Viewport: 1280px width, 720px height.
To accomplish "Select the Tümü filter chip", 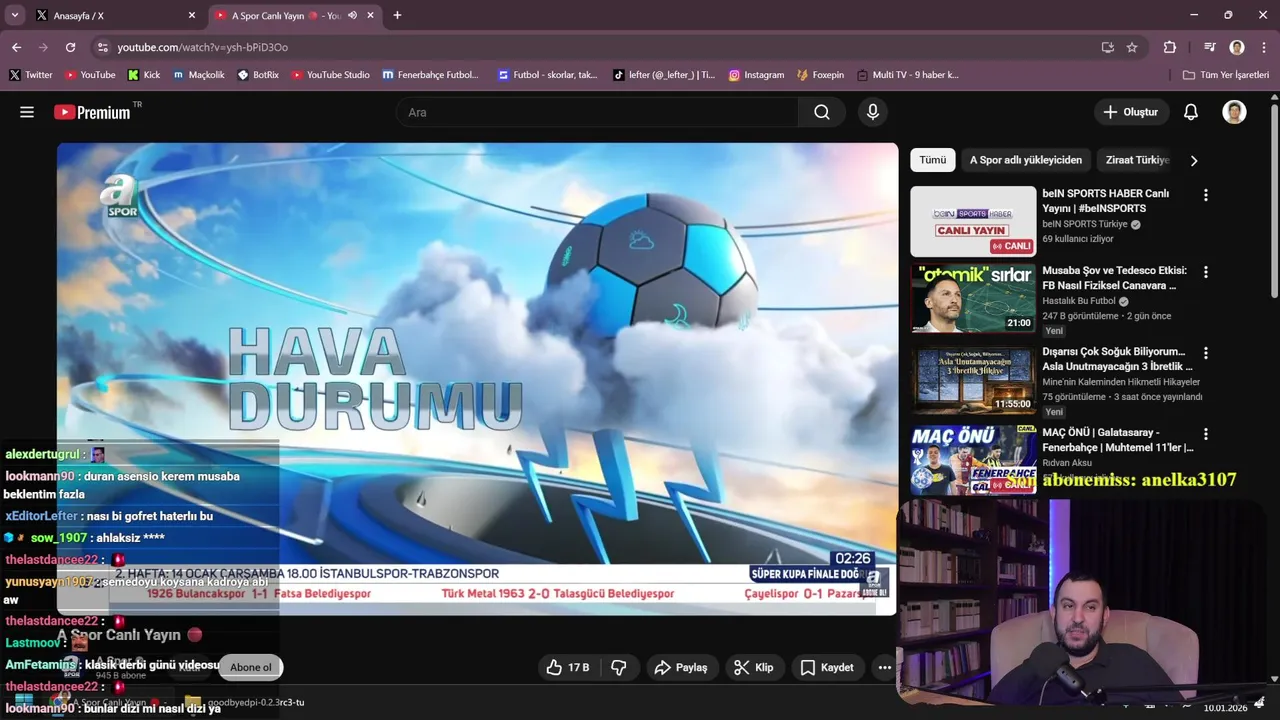I will click(x=932, y=160).
